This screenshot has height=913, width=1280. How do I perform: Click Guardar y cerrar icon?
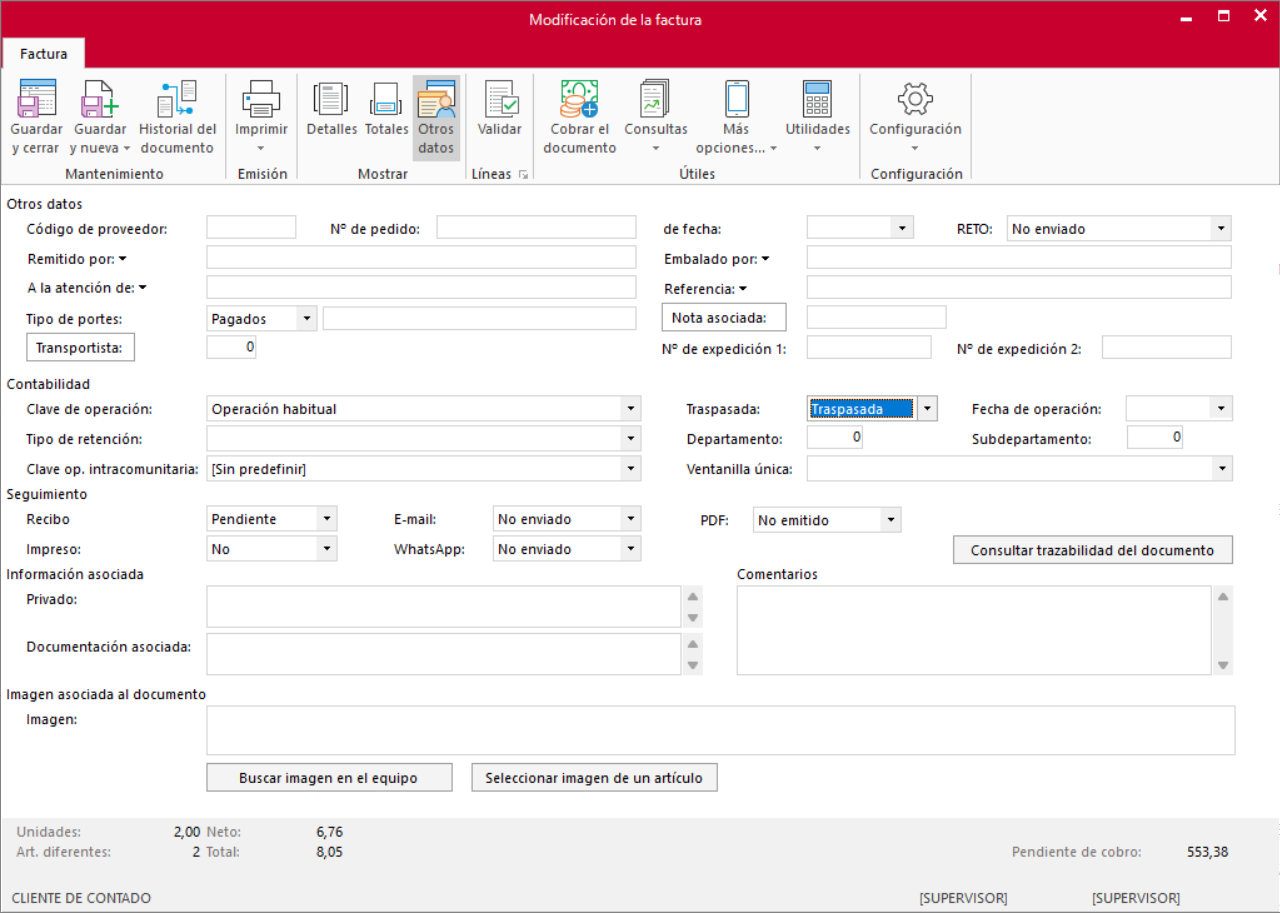click(x=37, y=98)
